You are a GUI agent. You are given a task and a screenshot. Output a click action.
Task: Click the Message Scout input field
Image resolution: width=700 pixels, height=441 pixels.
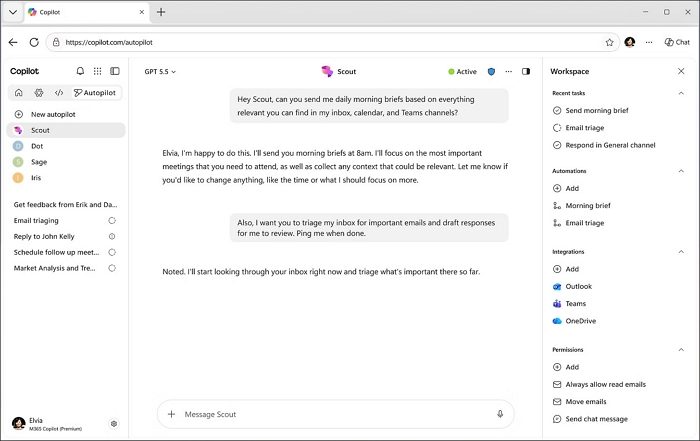[x=336, y=414]
